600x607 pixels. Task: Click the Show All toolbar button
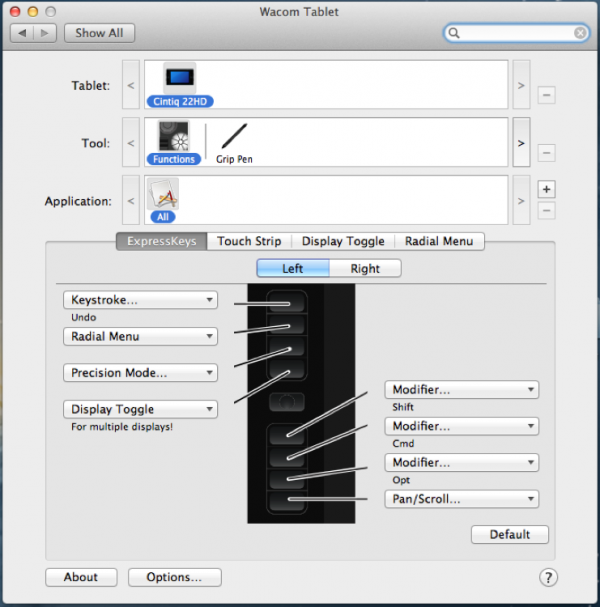[x=99, y=33]
